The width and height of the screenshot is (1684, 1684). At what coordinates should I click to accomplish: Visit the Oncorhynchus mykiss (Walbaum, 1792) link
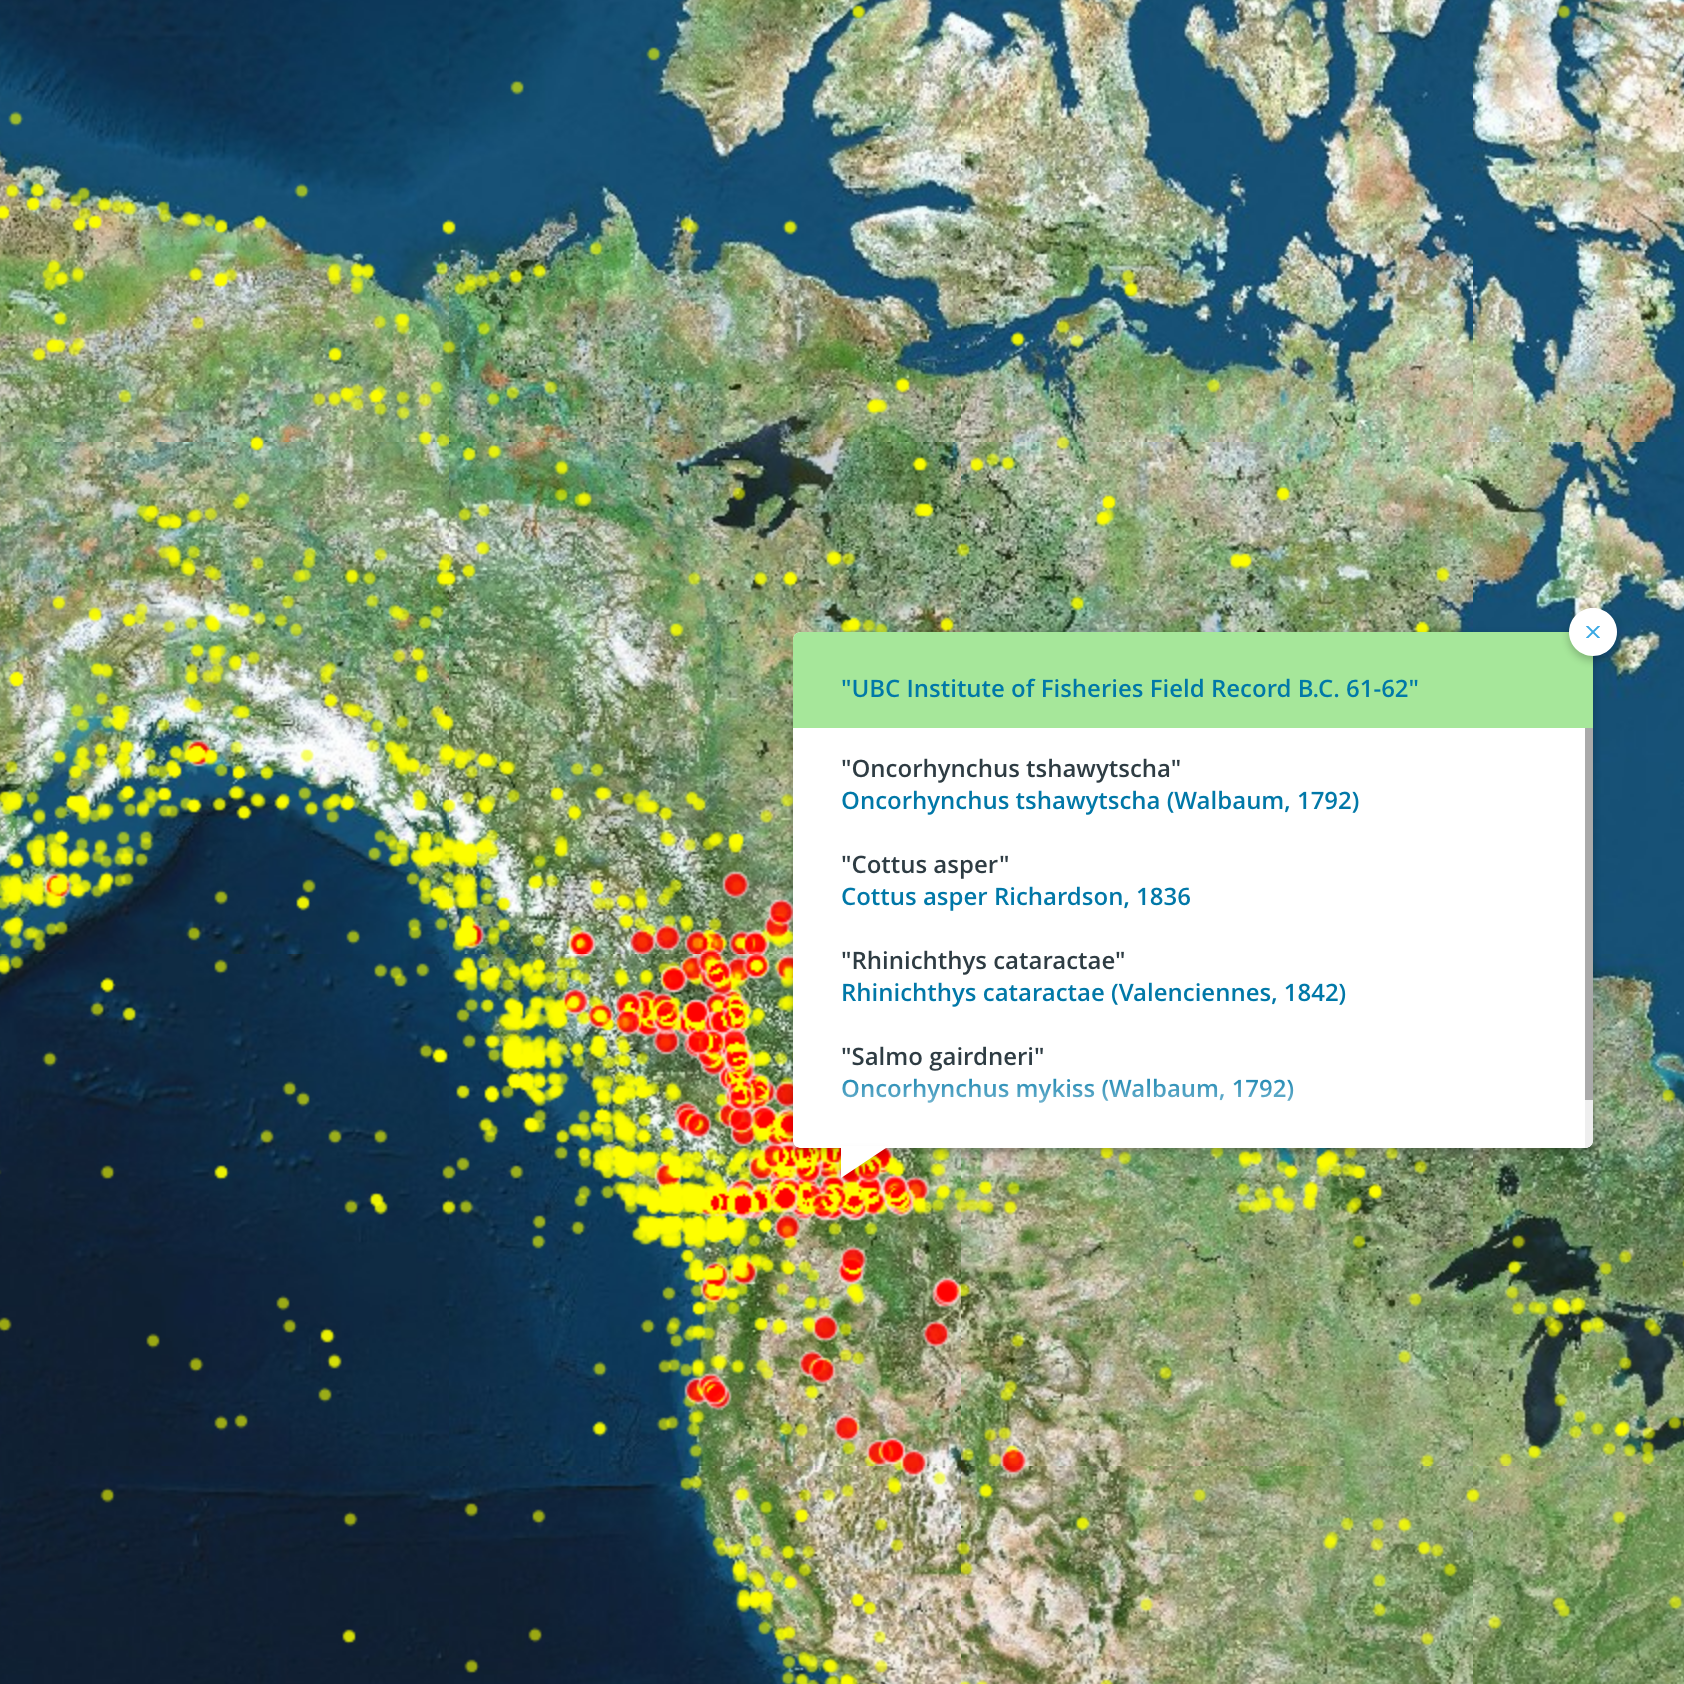[1067, 1089]
